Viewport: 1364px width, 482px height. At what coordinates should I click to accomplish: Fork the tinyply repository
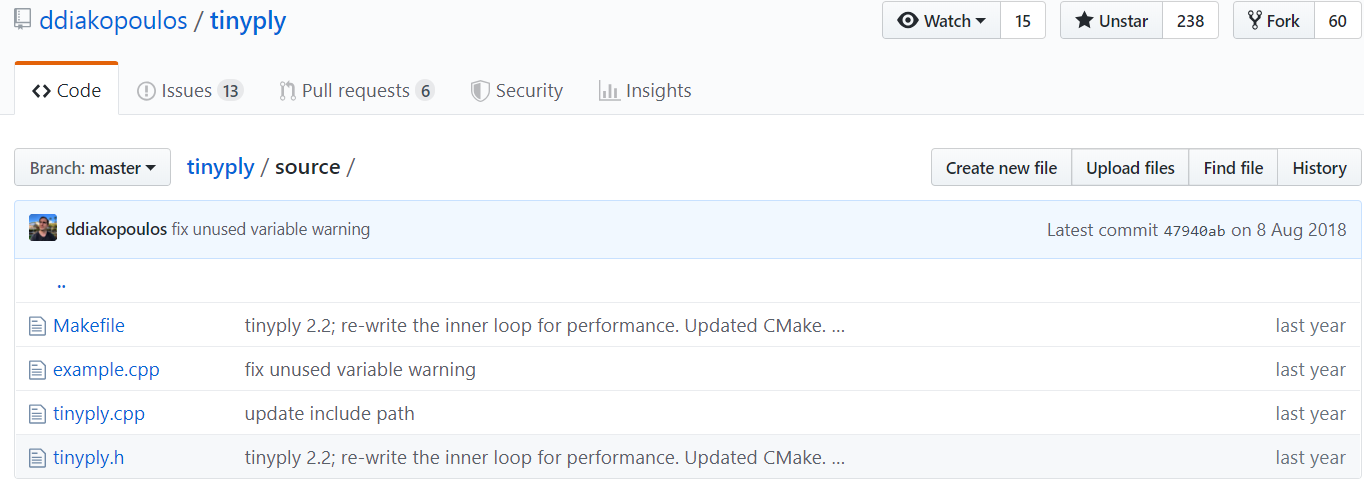(1273, 21)
